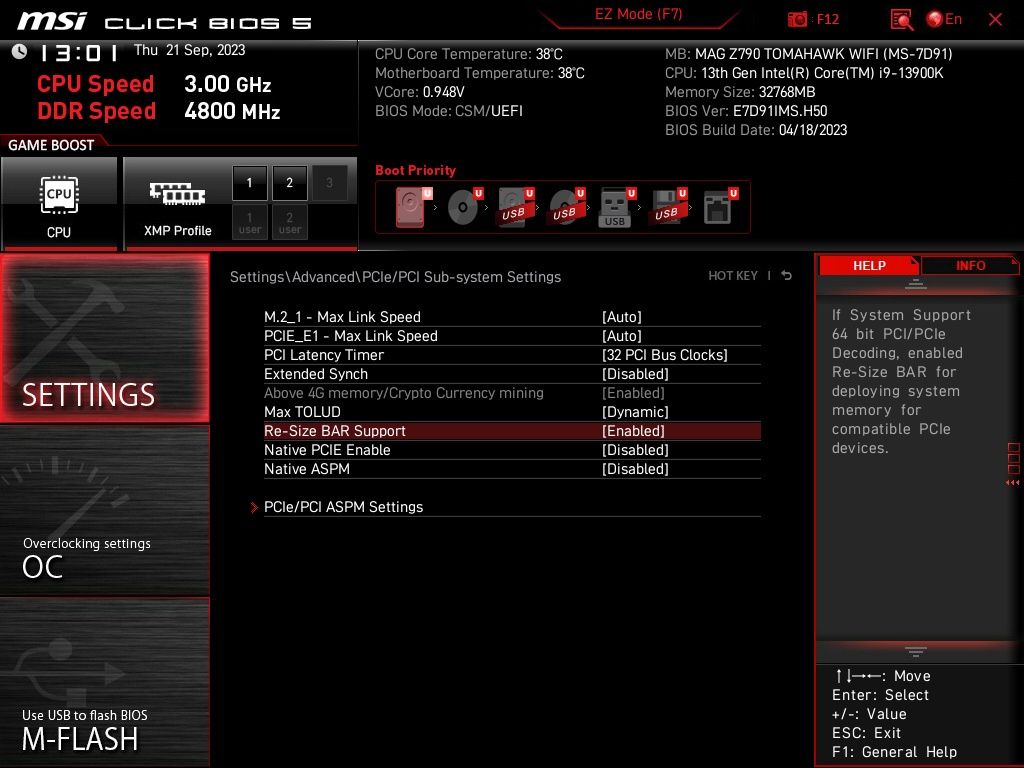Open the BIOS search magnifier icon
Image resolution: width=1024 pixels, height=768 pixels.
click(901, 20)
